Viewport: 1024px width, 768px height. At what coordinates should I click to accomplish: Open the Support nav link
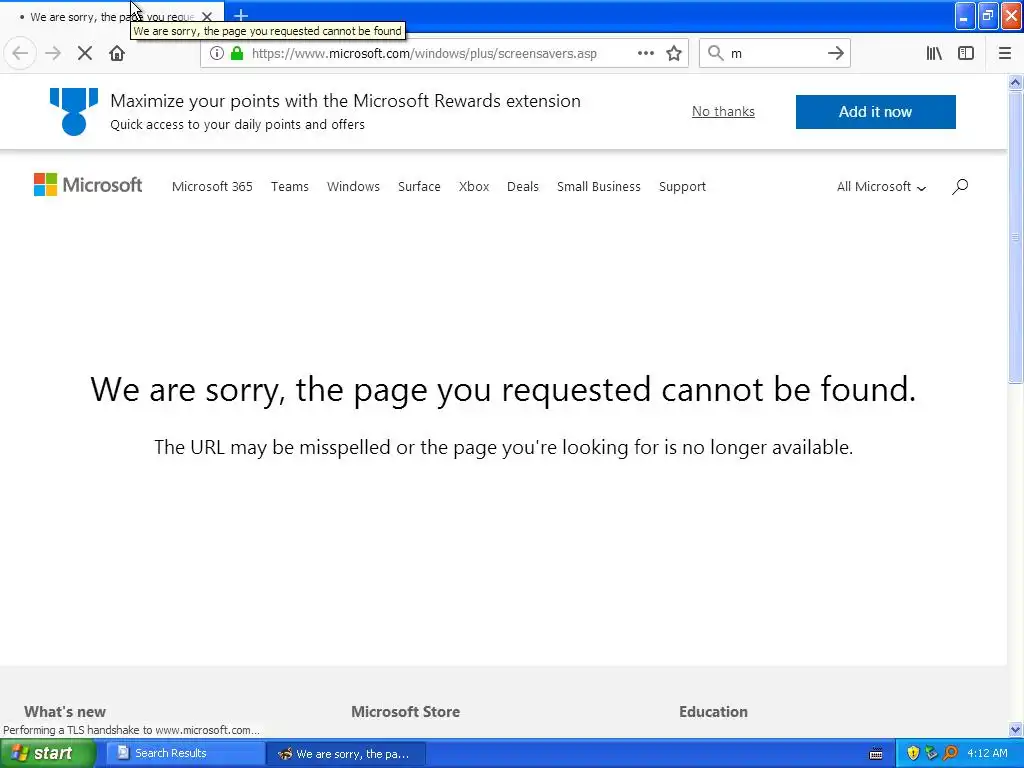tap(682, 187)
